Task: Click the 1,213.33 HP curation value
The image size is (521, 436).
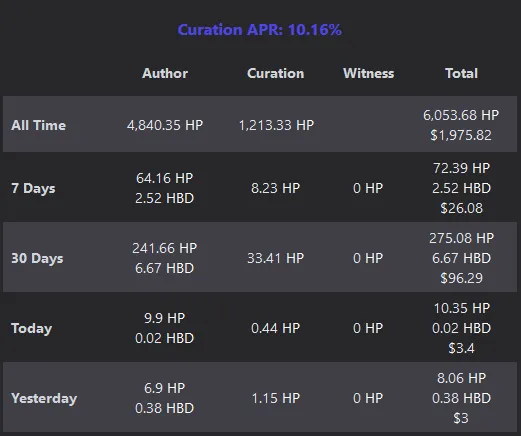Action: click(276, 125)
